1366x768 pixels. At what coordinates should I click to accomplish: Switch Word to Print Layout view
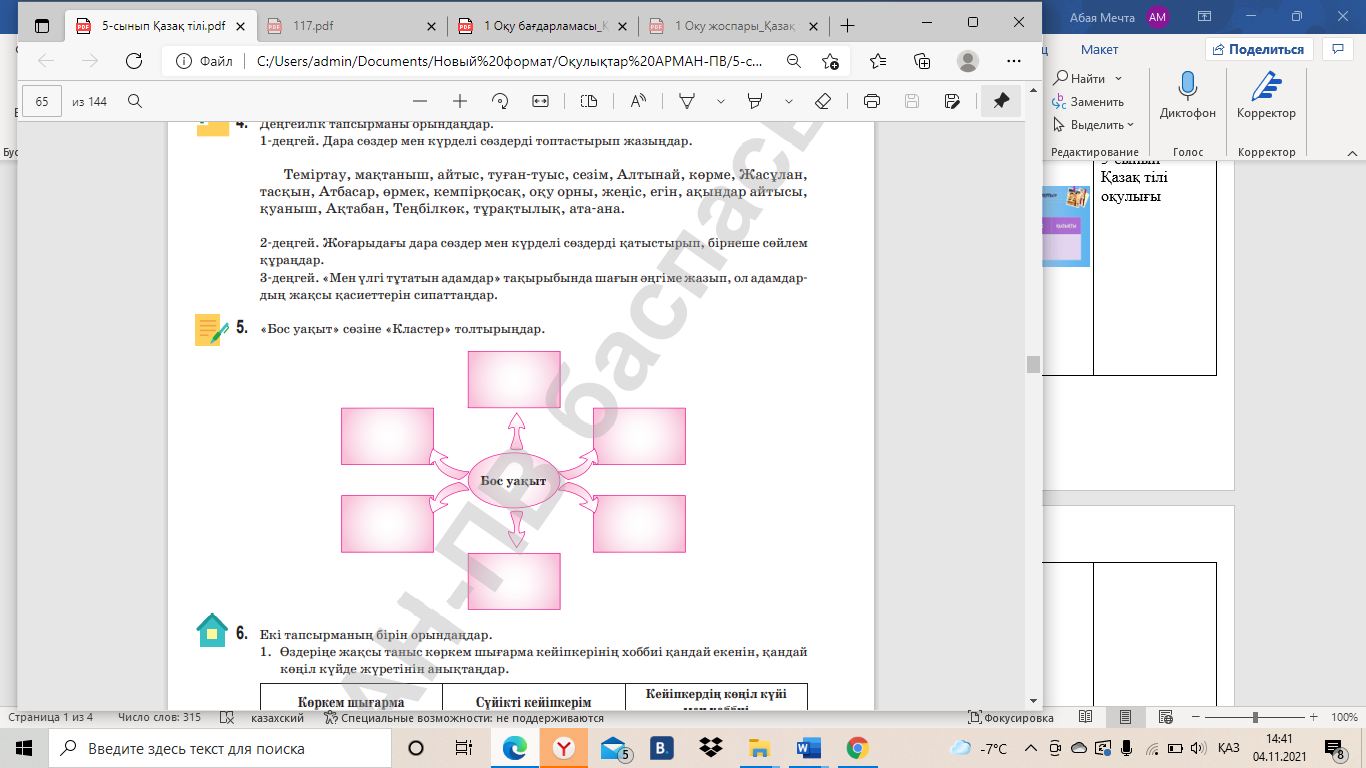[x=1126, y=718]
